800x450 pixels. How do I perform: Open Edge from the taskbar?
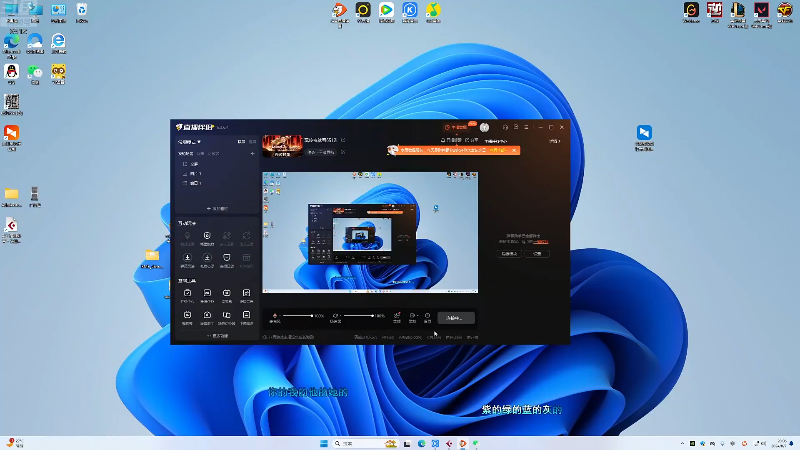(421, 443)
